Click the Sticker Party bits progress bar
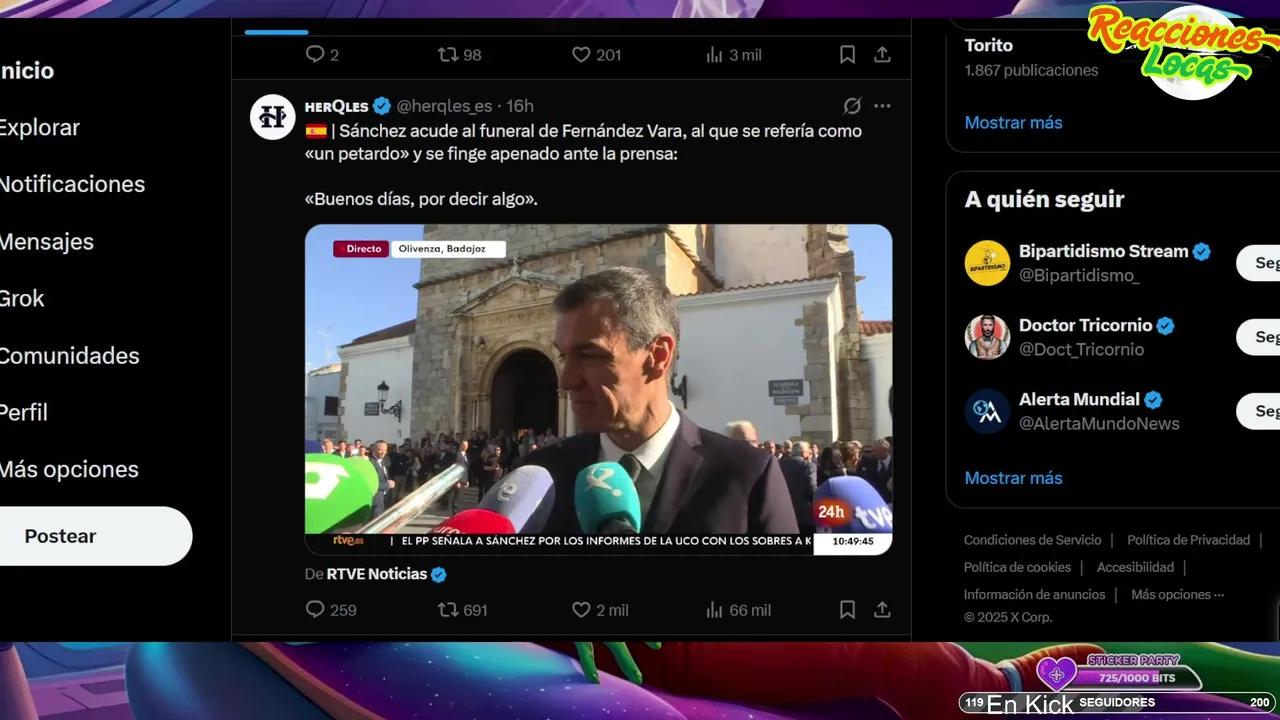This screenshot has height=720, width=1280. (x=1136, y=678)
